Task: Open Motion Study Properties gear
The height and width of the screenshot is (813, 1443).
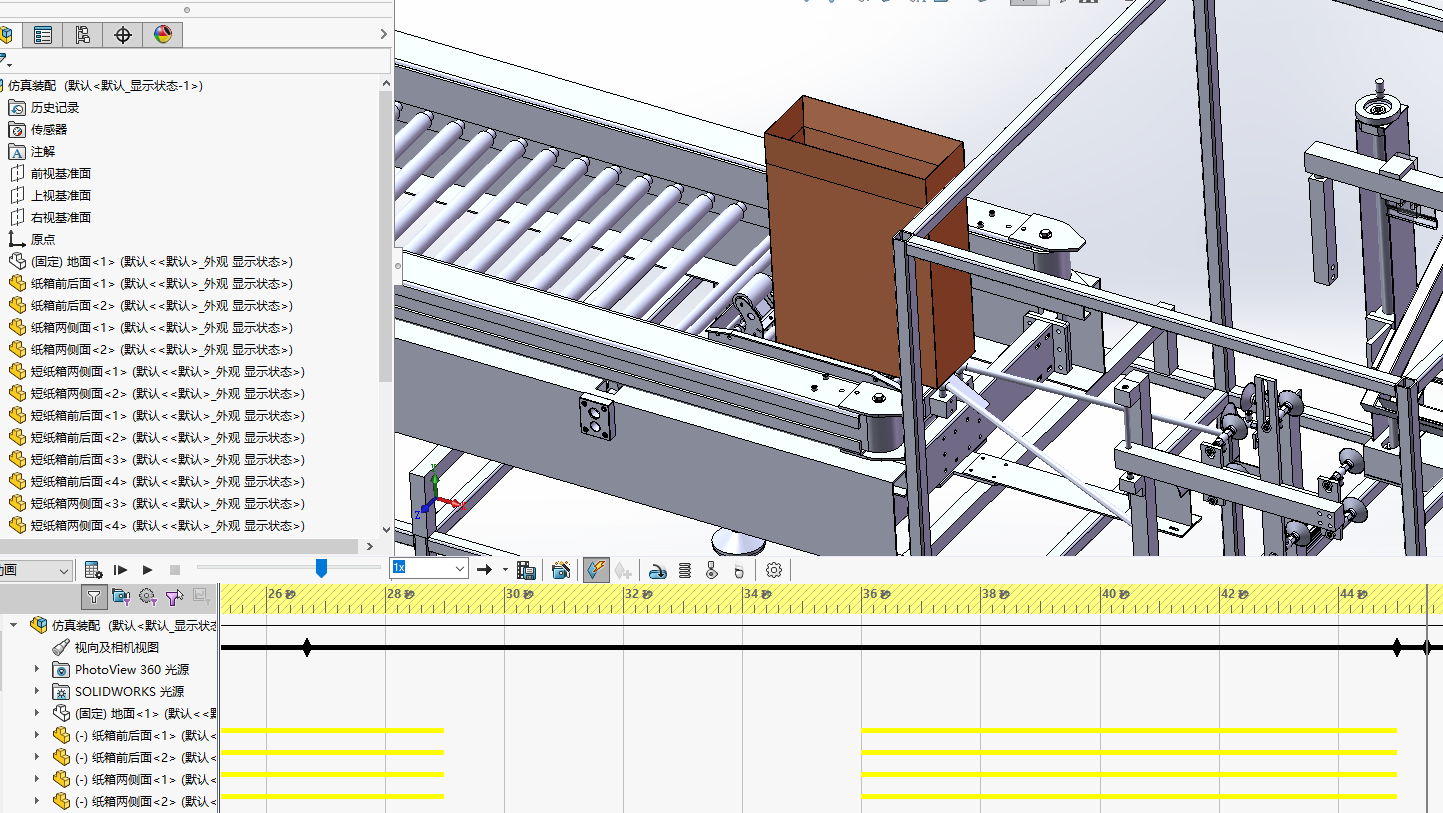Action: [773, 570]
